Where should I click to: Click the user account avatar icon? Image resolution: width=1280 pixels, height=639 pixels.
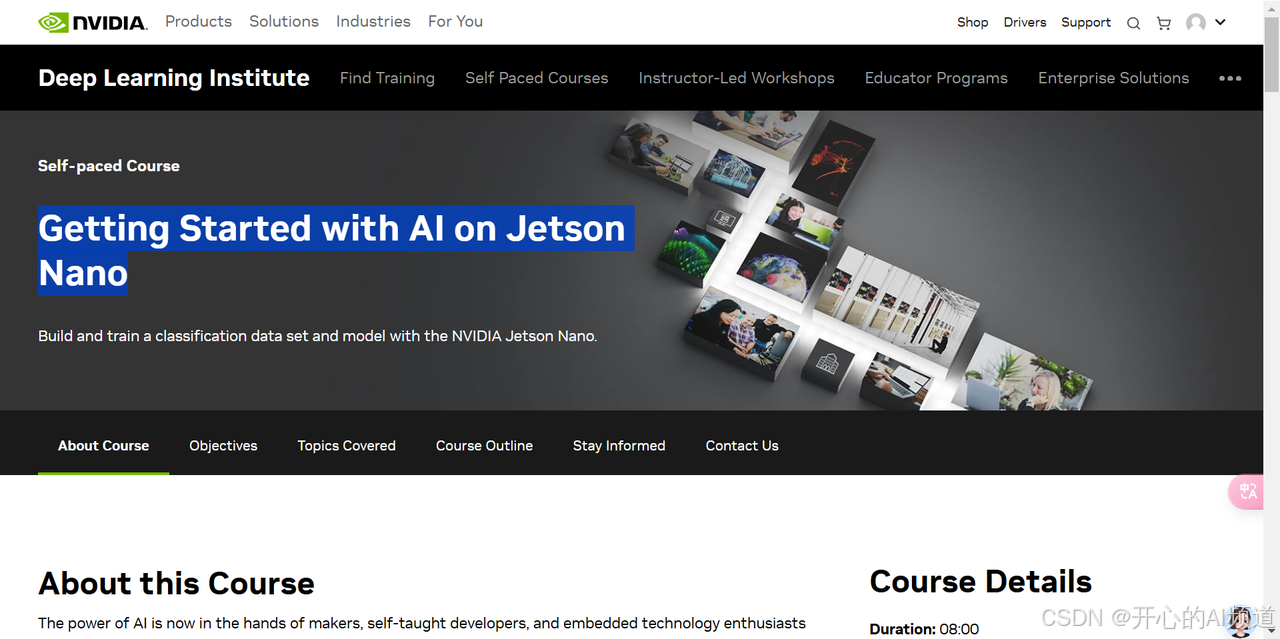[1196, 23]
